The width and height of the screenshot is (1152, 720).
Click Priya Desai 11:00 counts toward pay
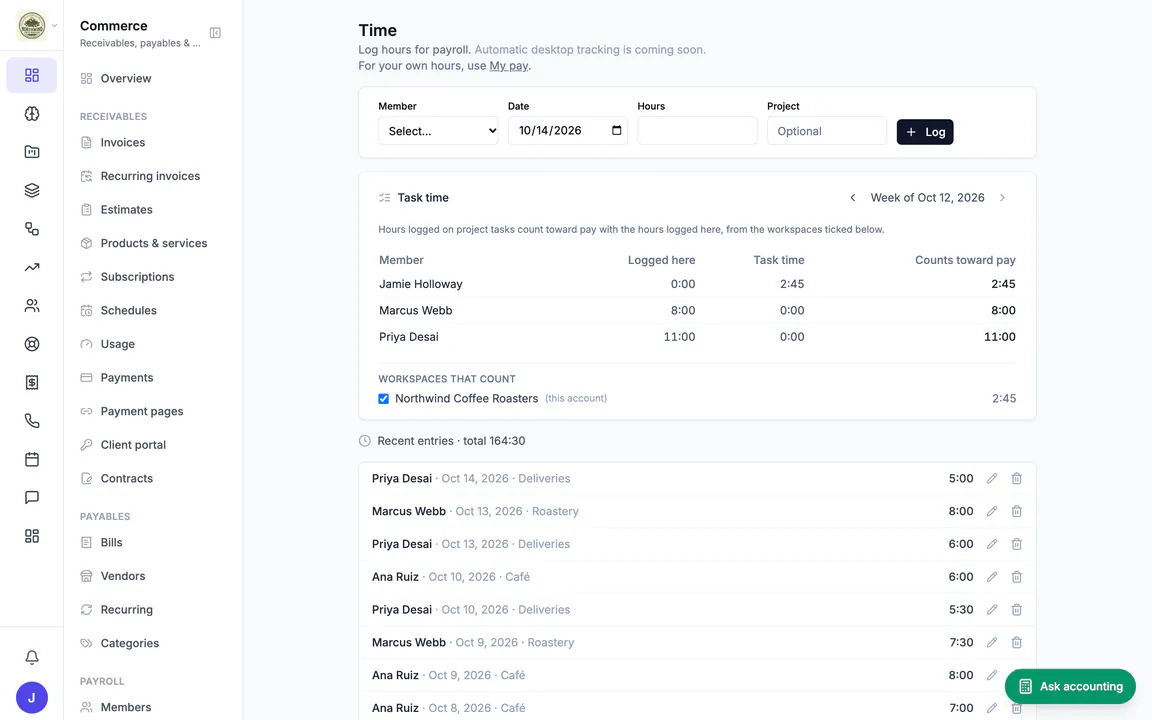[1000, 337]
